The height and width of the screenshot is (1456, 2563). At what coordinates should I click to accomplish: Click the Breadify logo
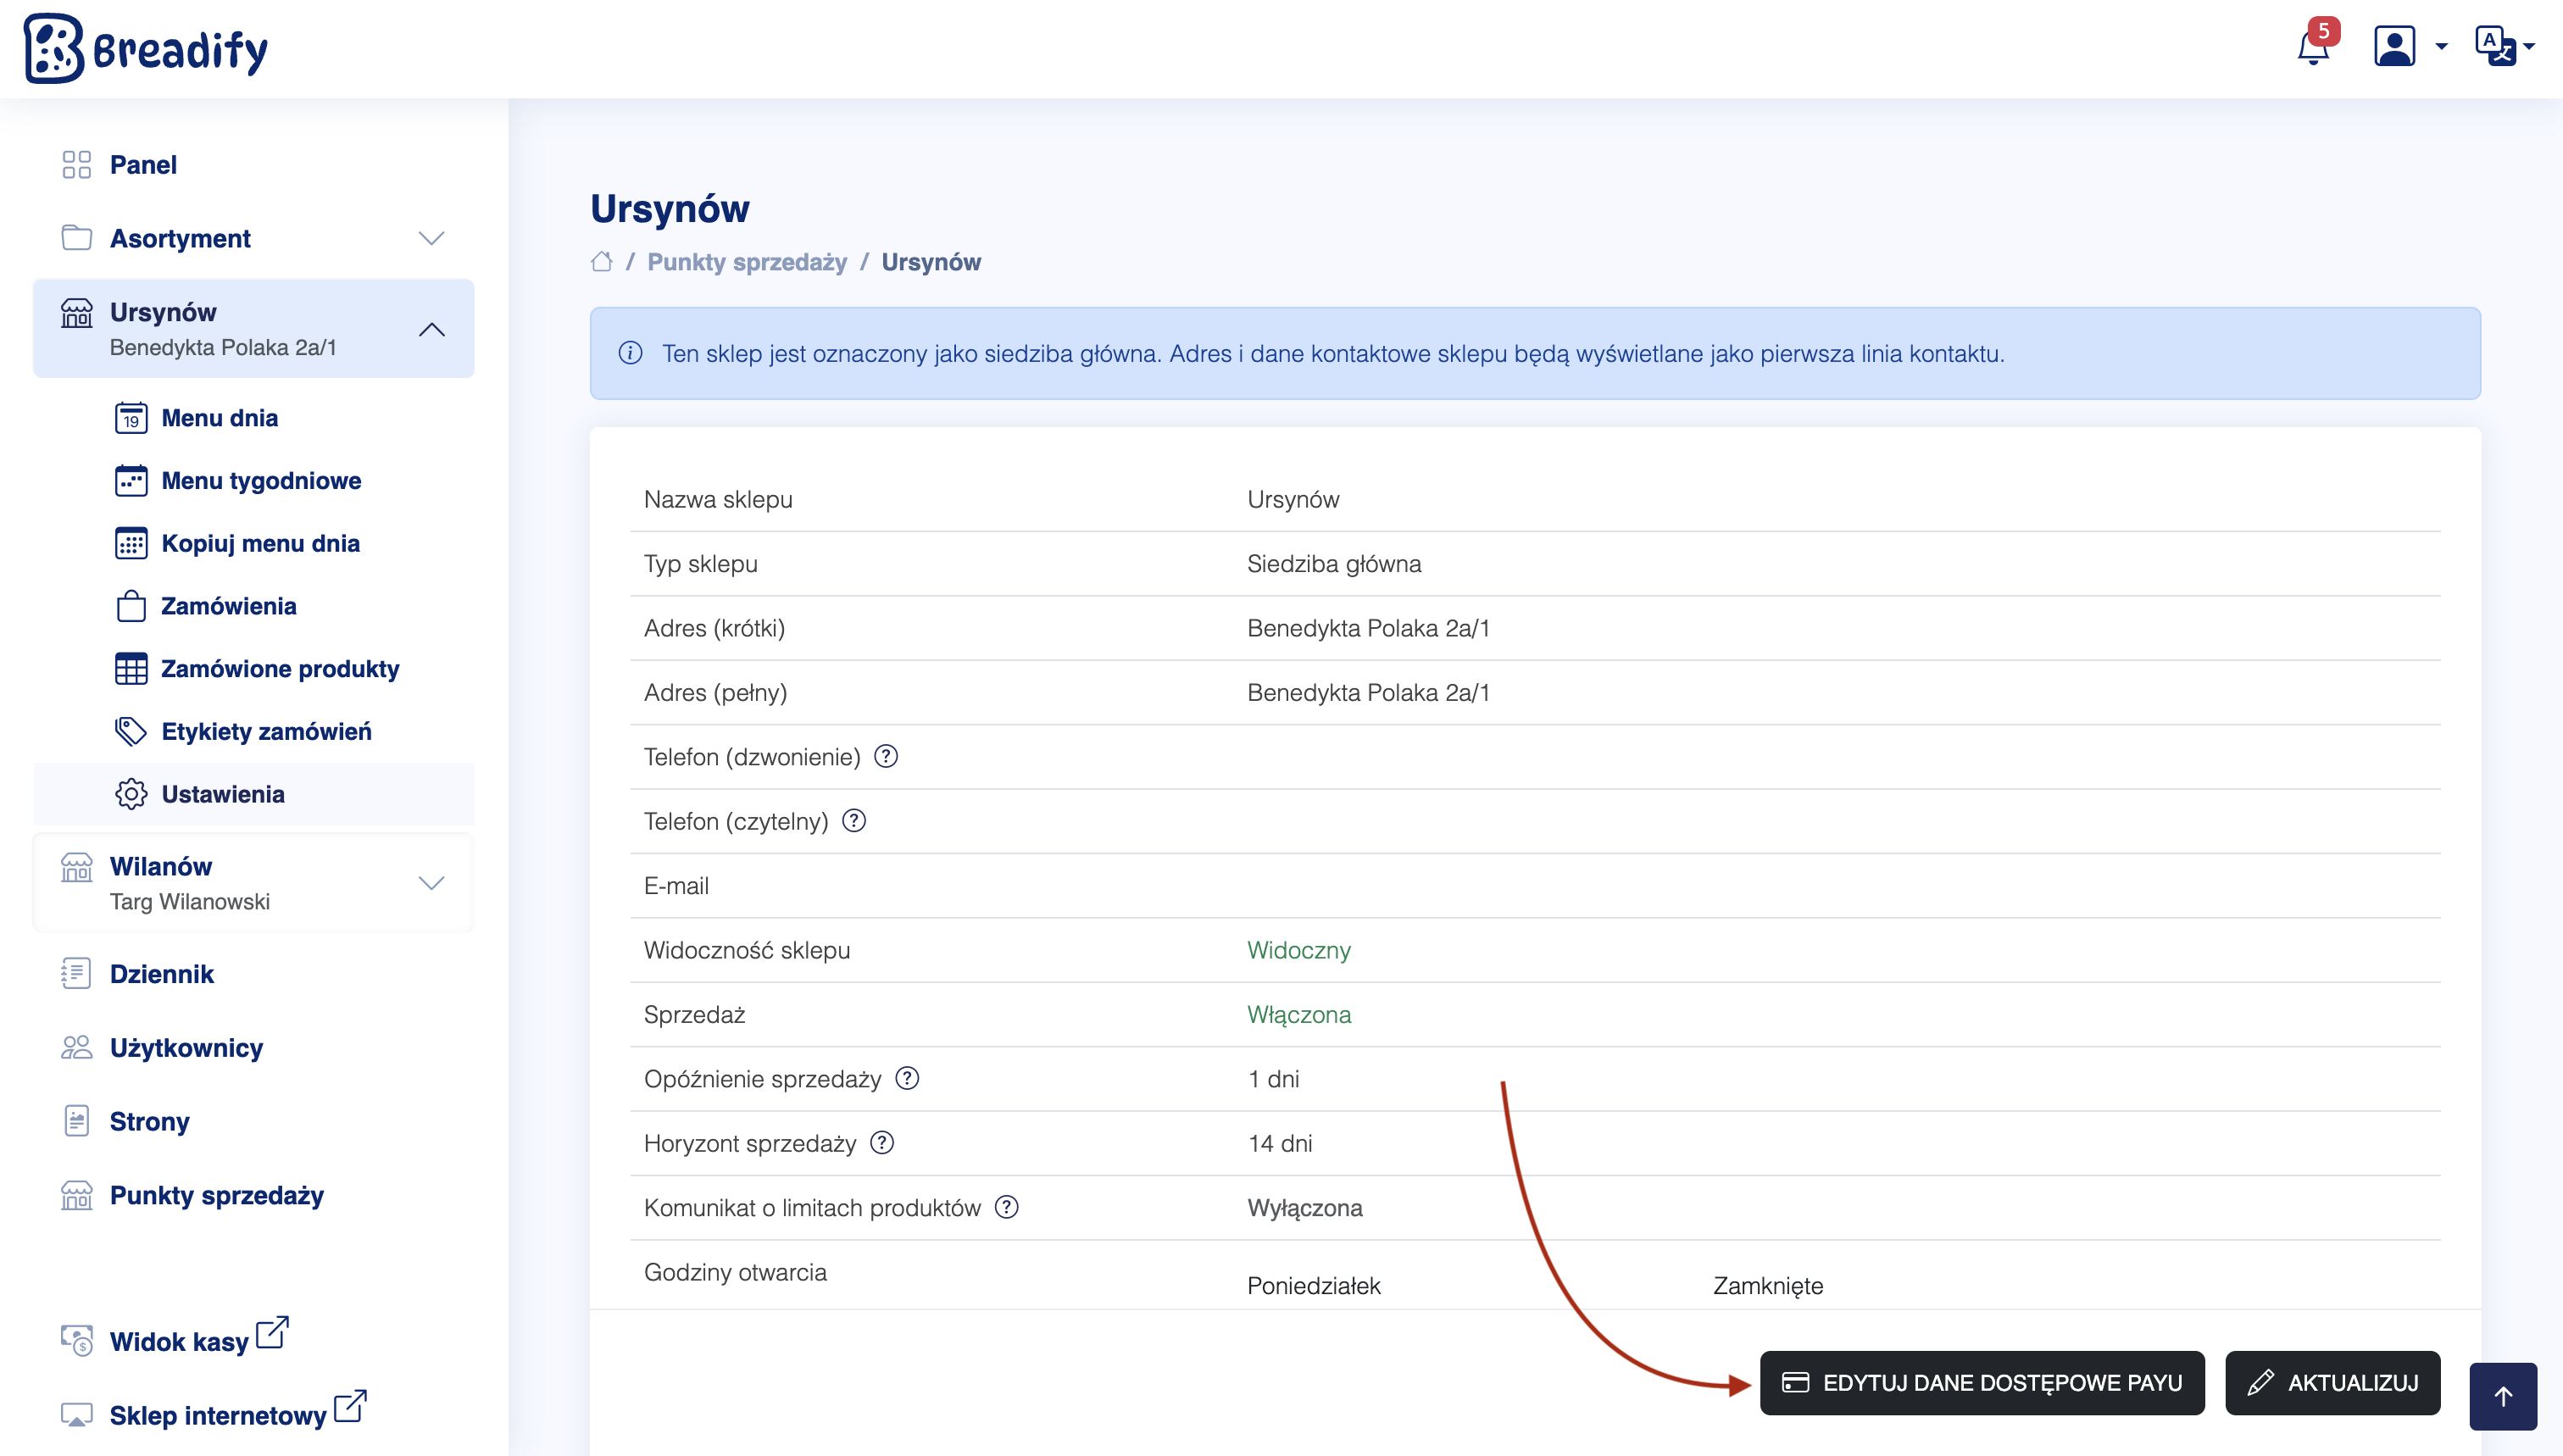146,48
